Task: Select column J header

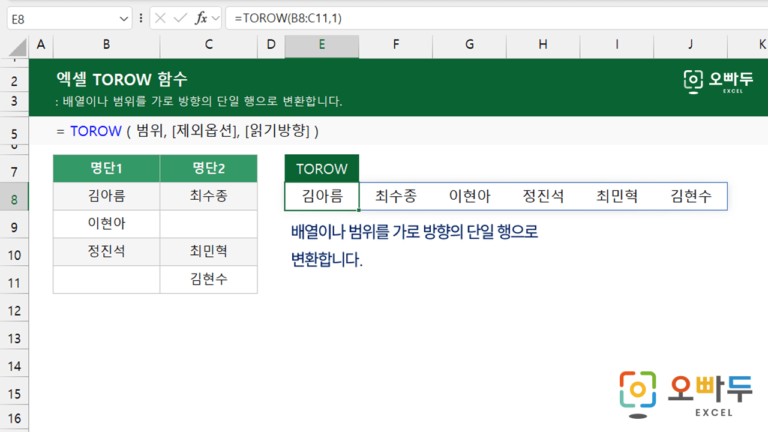Action: click(x=691, y=45)
